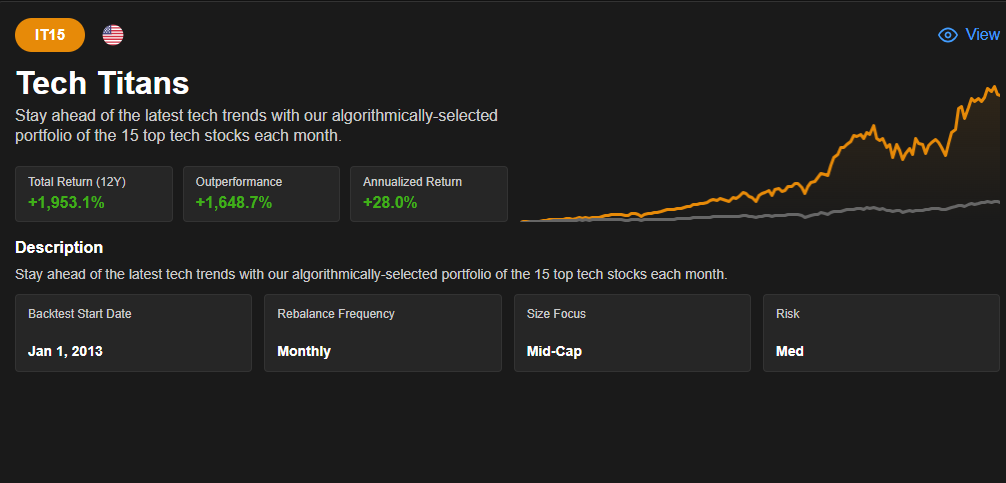This screenshot has height=483, width=1006.
Task: Click the orange portfolio performance line
Action: coord(834,157)
